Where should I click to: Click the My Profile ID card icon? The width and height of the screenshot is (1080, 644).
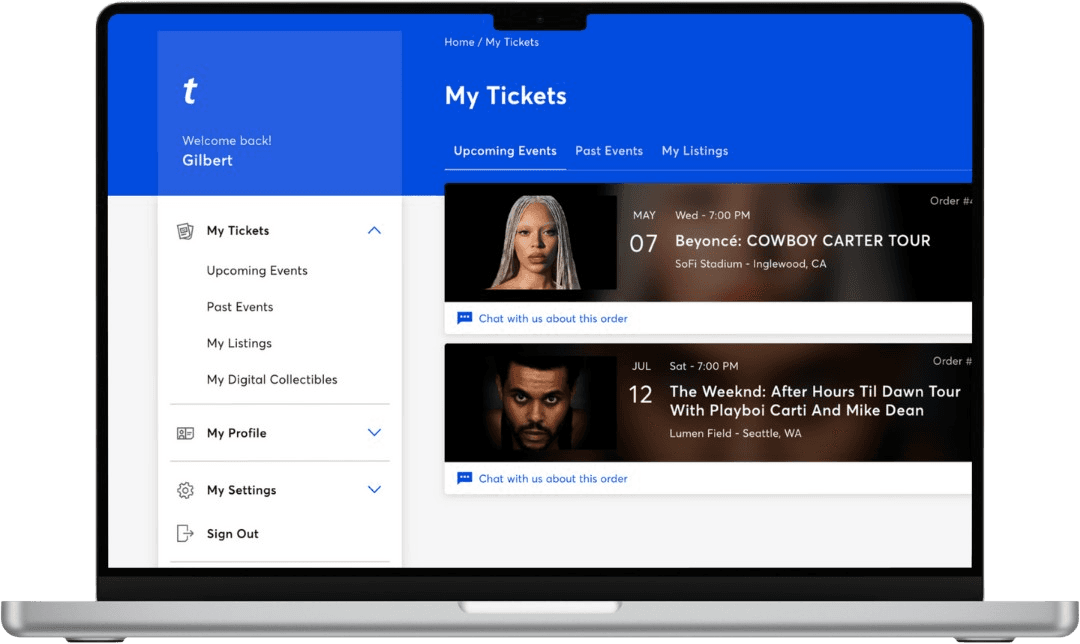(x=185, y=433)
